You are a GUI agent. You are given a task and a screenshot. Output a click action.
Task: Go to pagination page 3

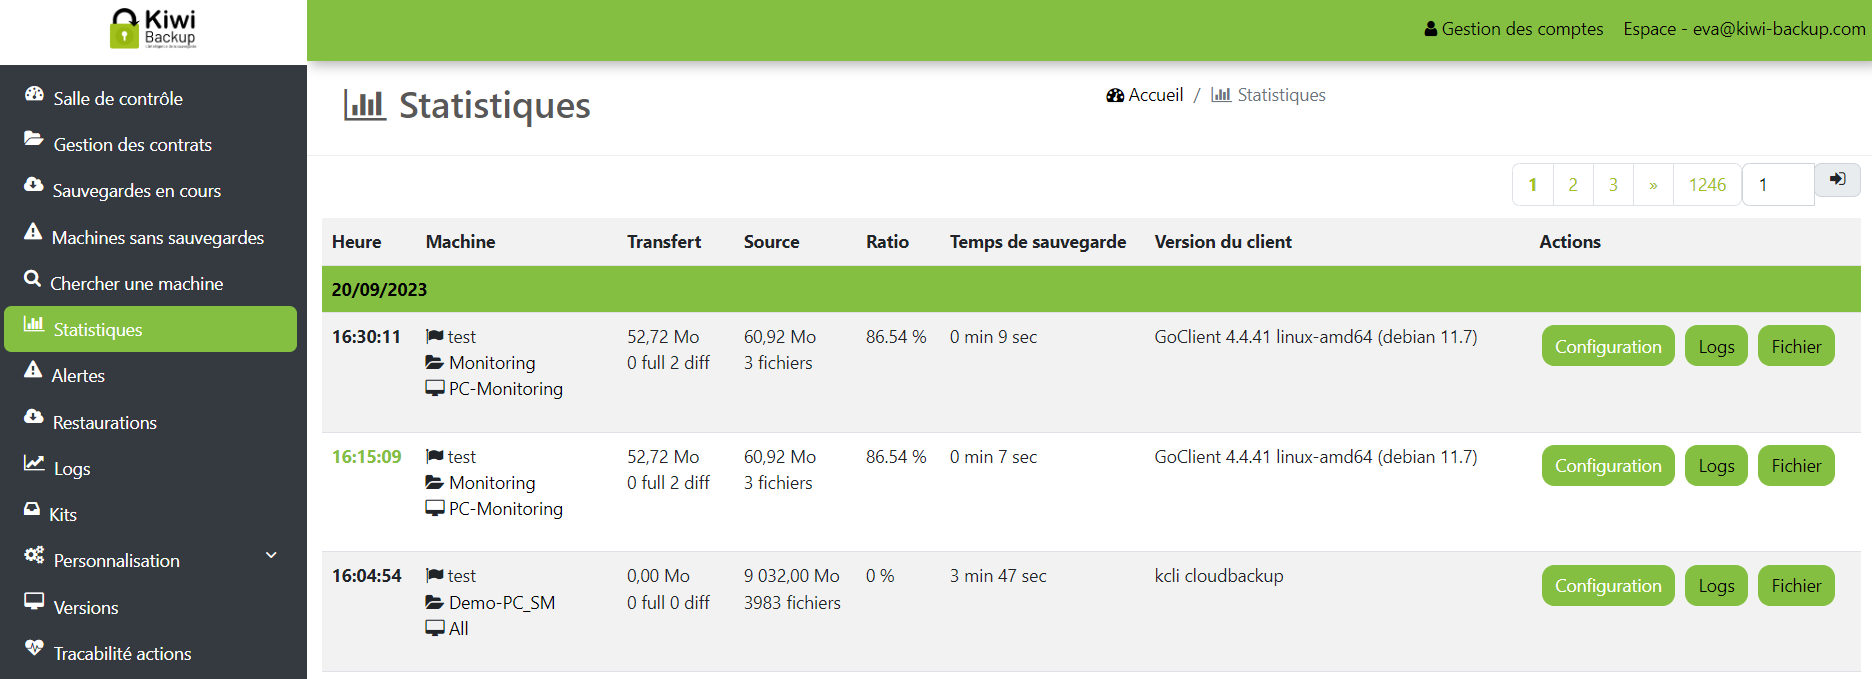click(1613, 184)
